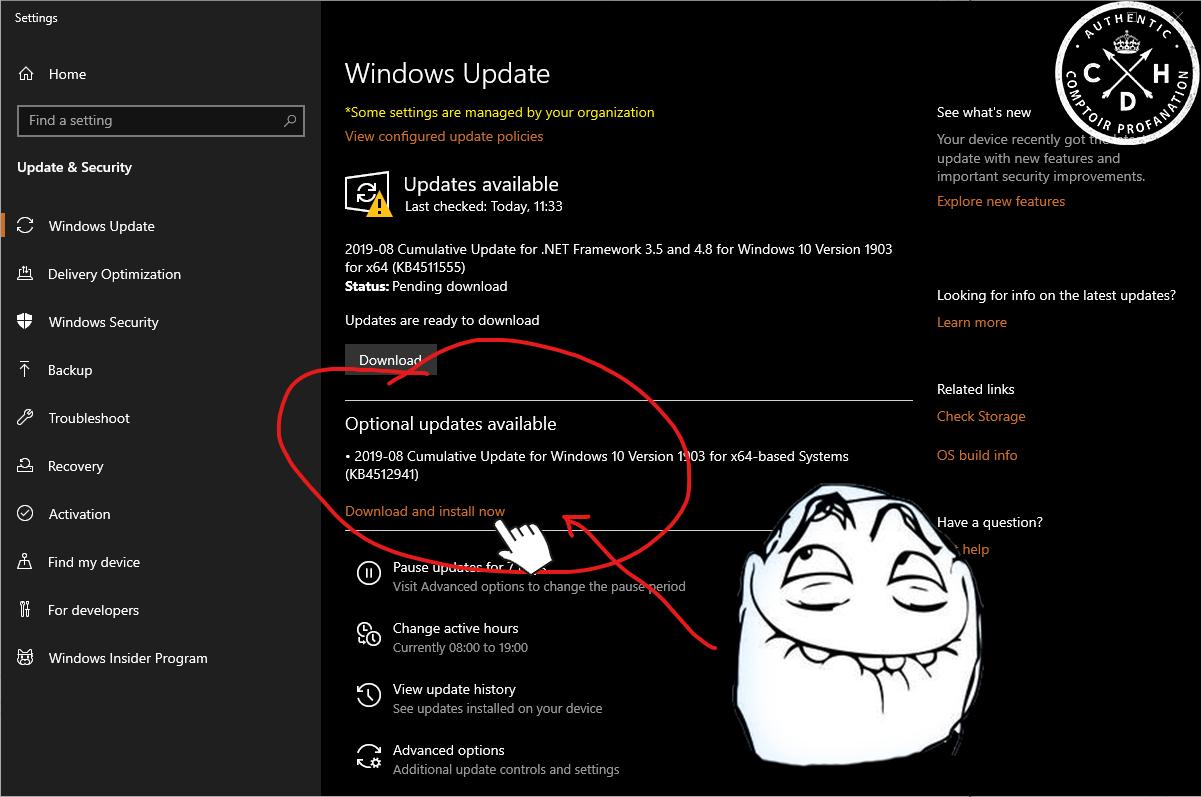The width and height of the screenshot is (1201, 797).
Task: Click the Home icon in sidebar
Action: pyautogui.click(x=26, y=74)
